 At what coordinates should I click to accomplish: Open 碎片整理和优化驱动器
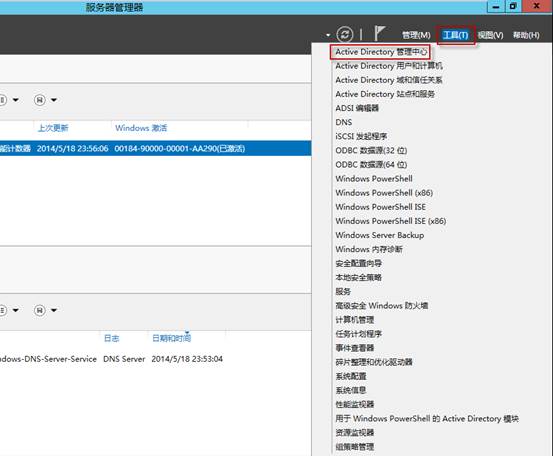[x=374, y=362]
